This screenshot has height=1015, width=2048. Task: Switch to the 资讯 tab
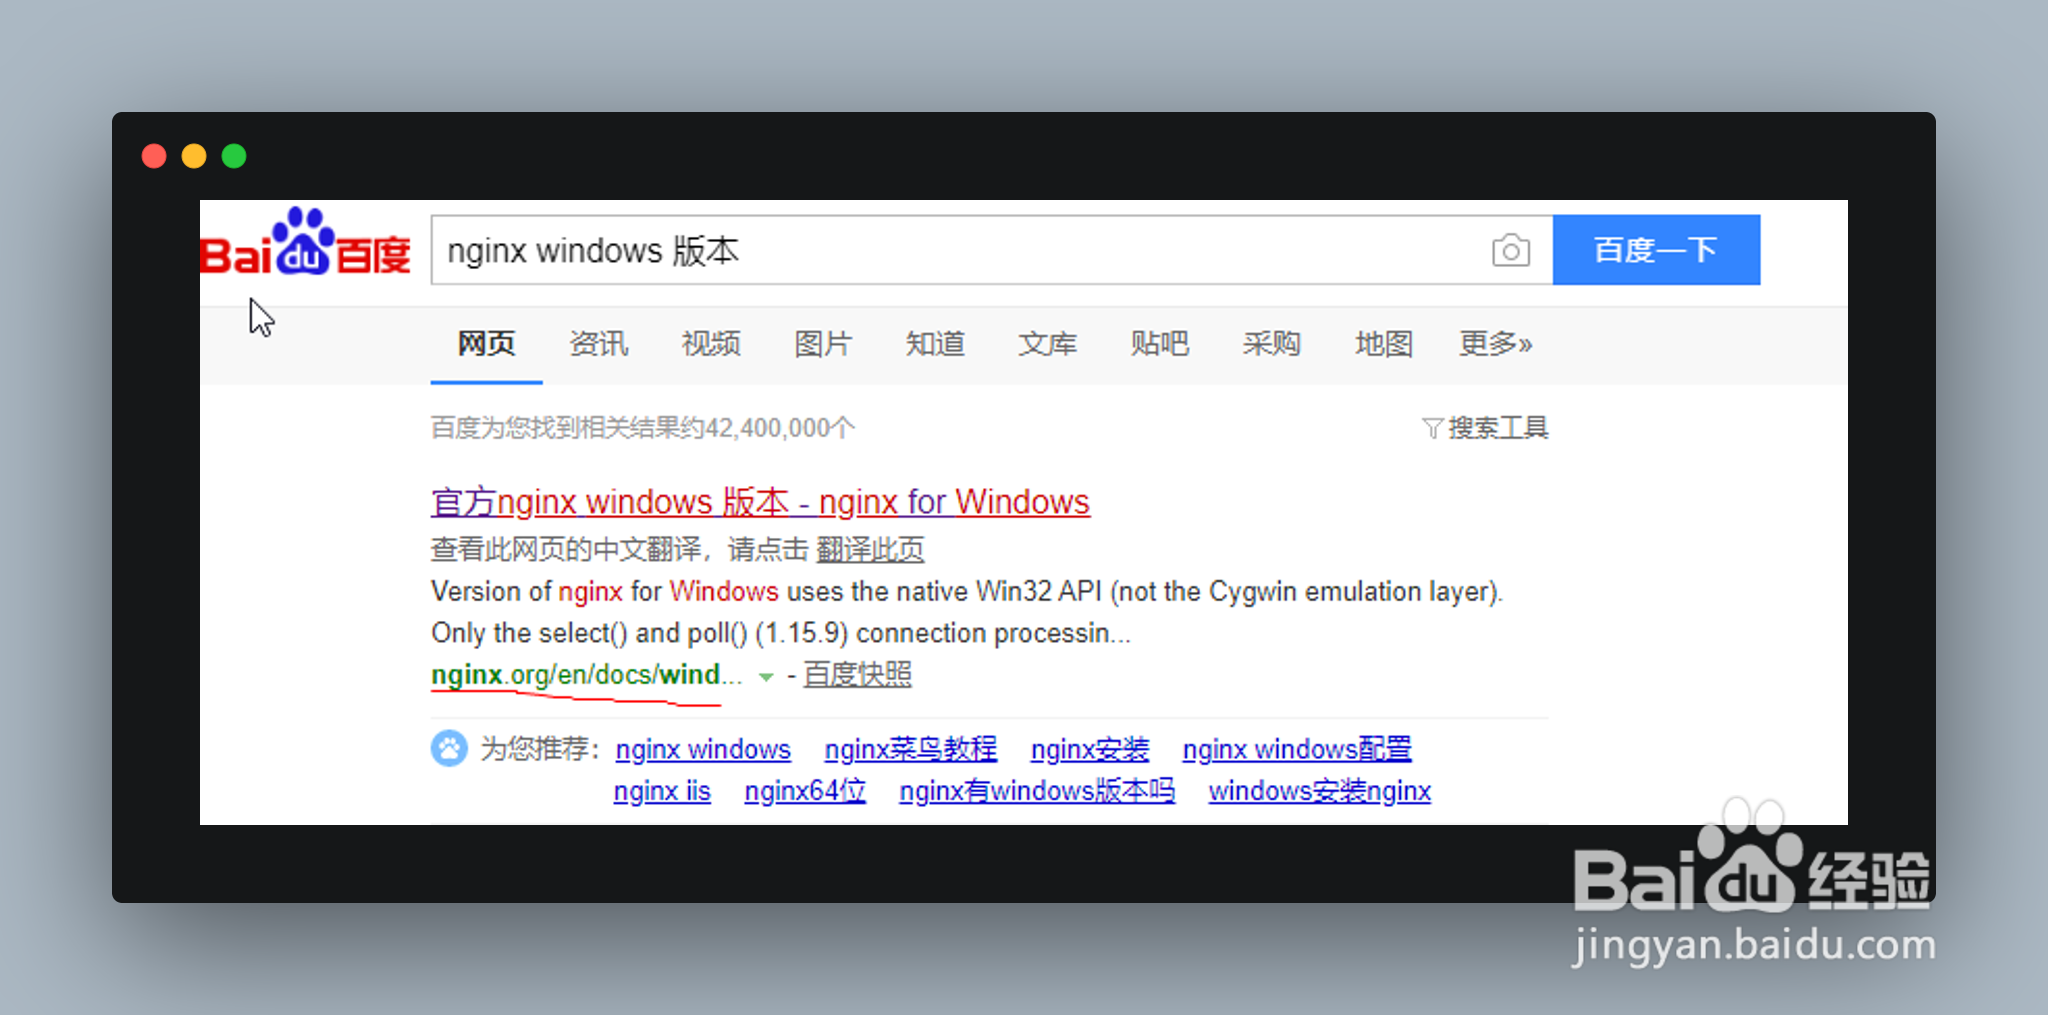(598, 344)
